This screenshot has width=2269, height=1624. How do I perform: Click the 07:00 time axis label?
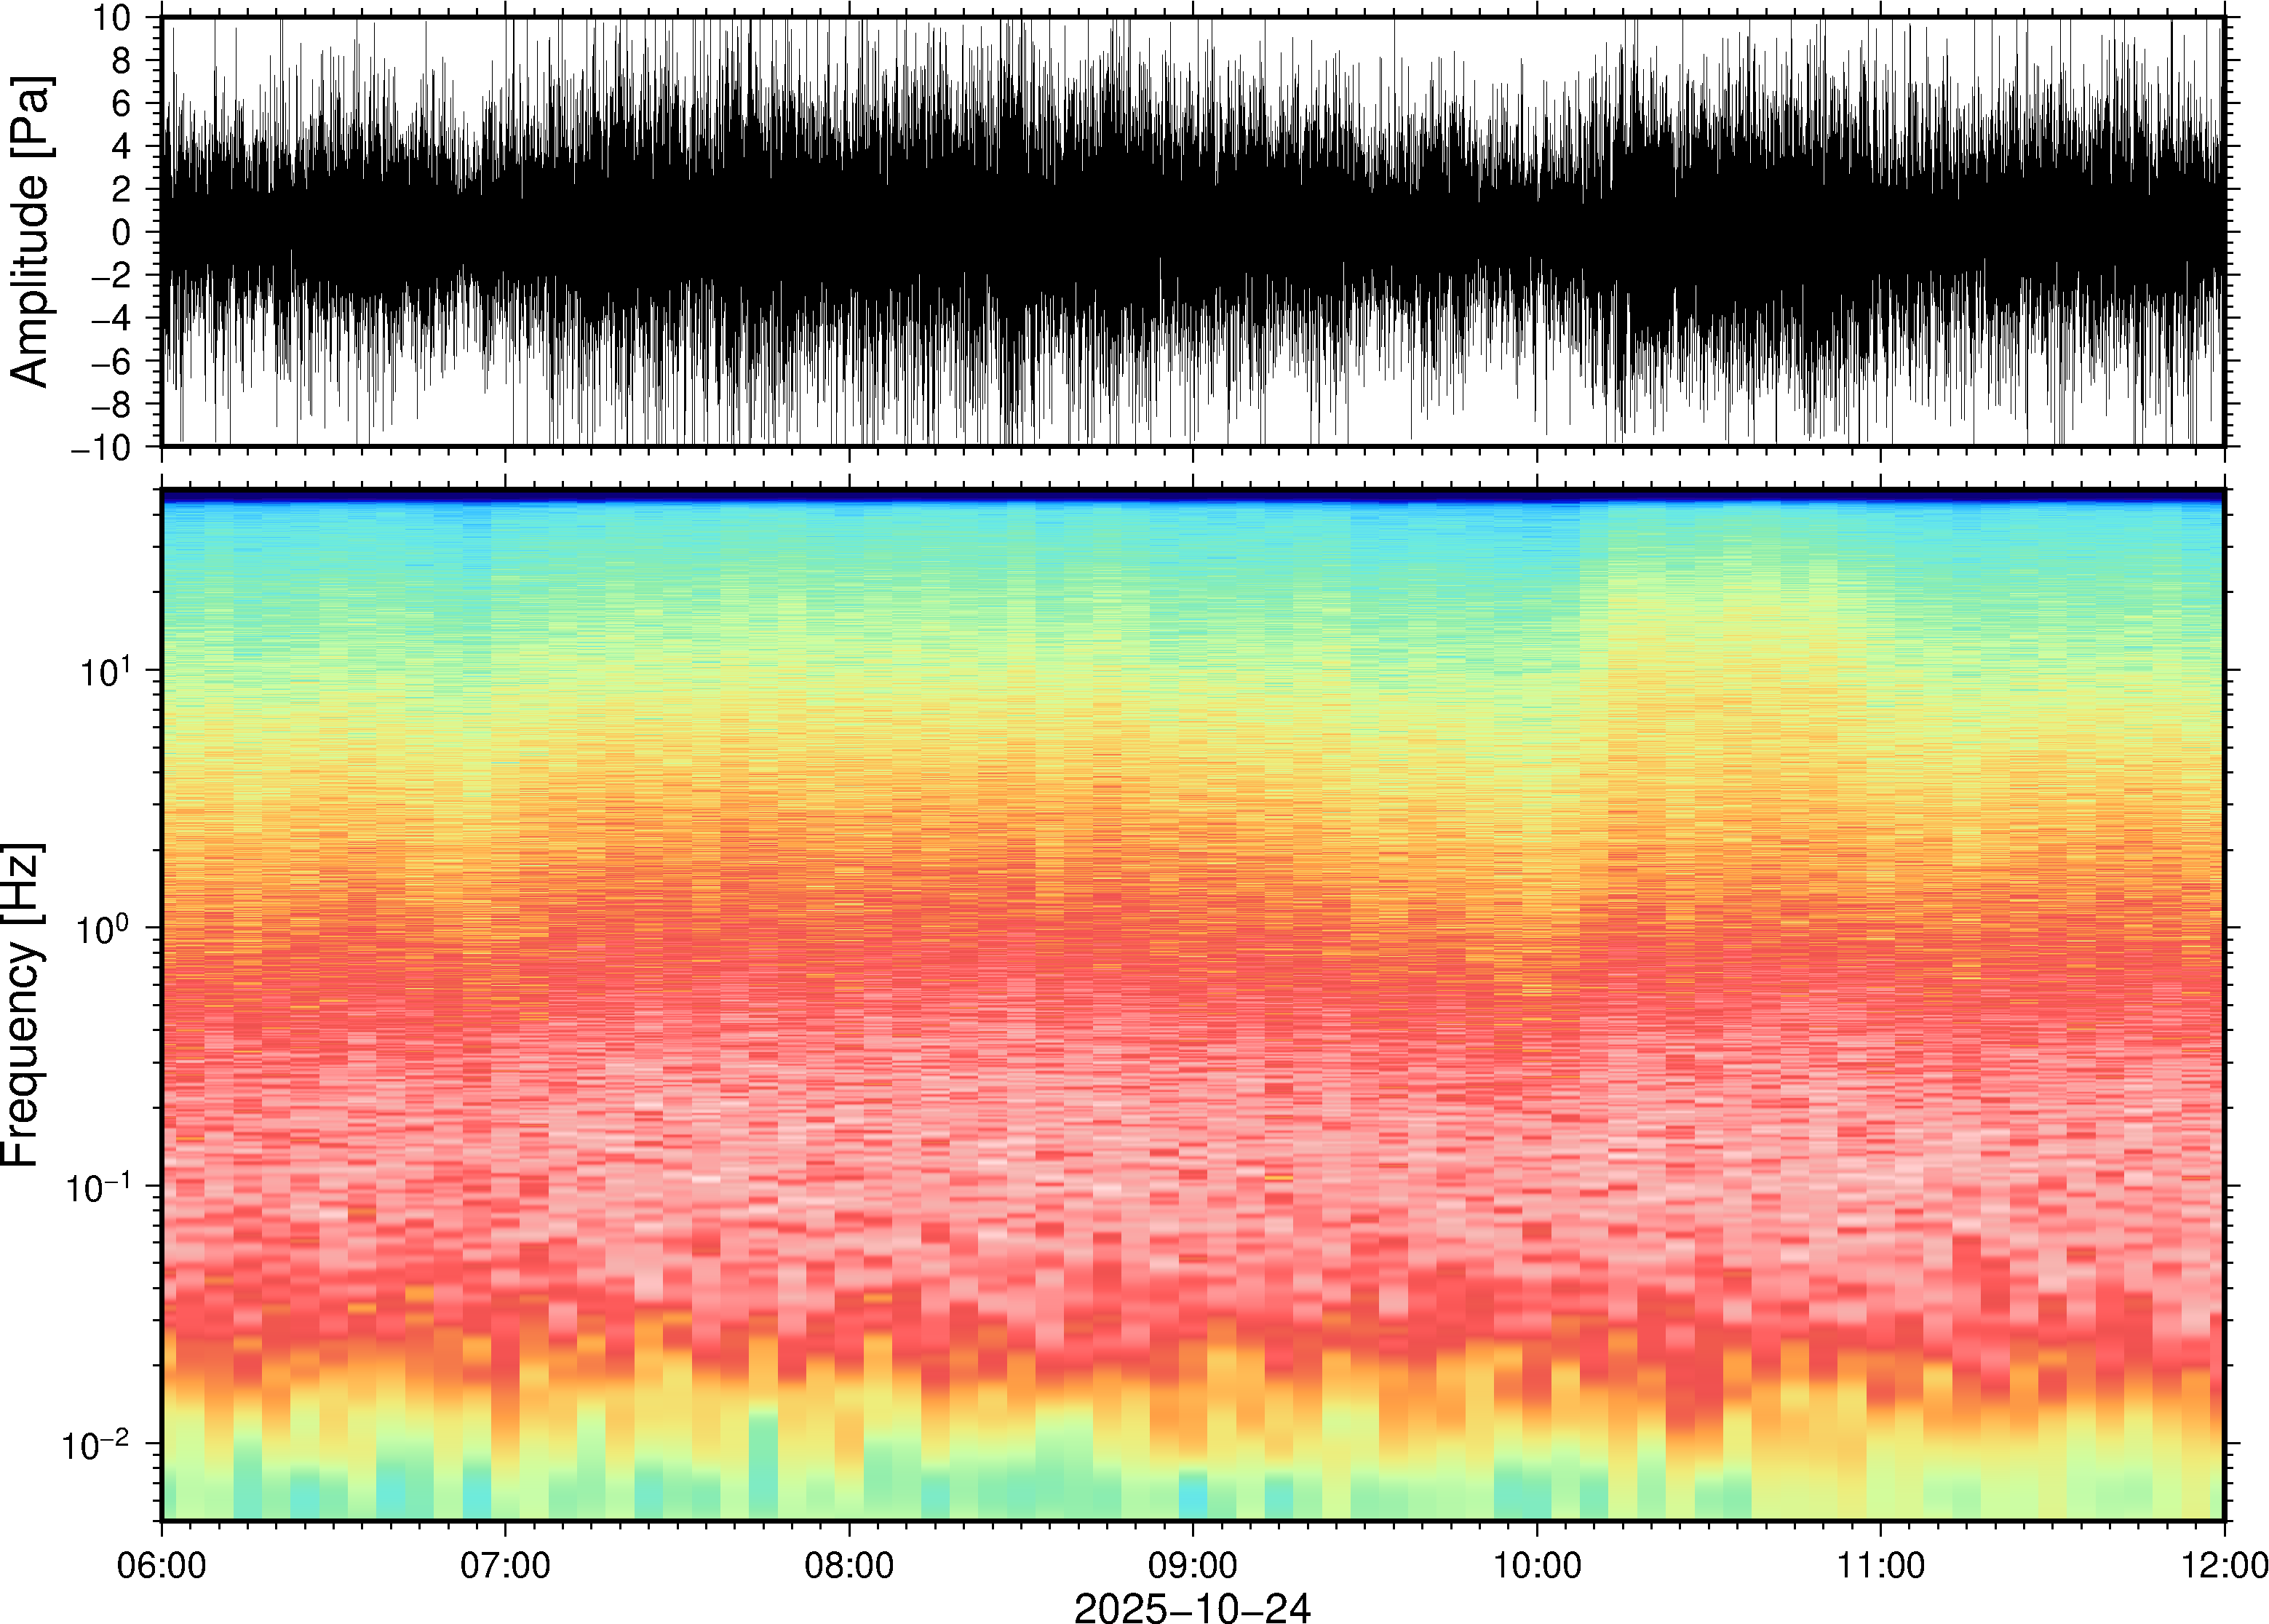(x=505, y=1564)
